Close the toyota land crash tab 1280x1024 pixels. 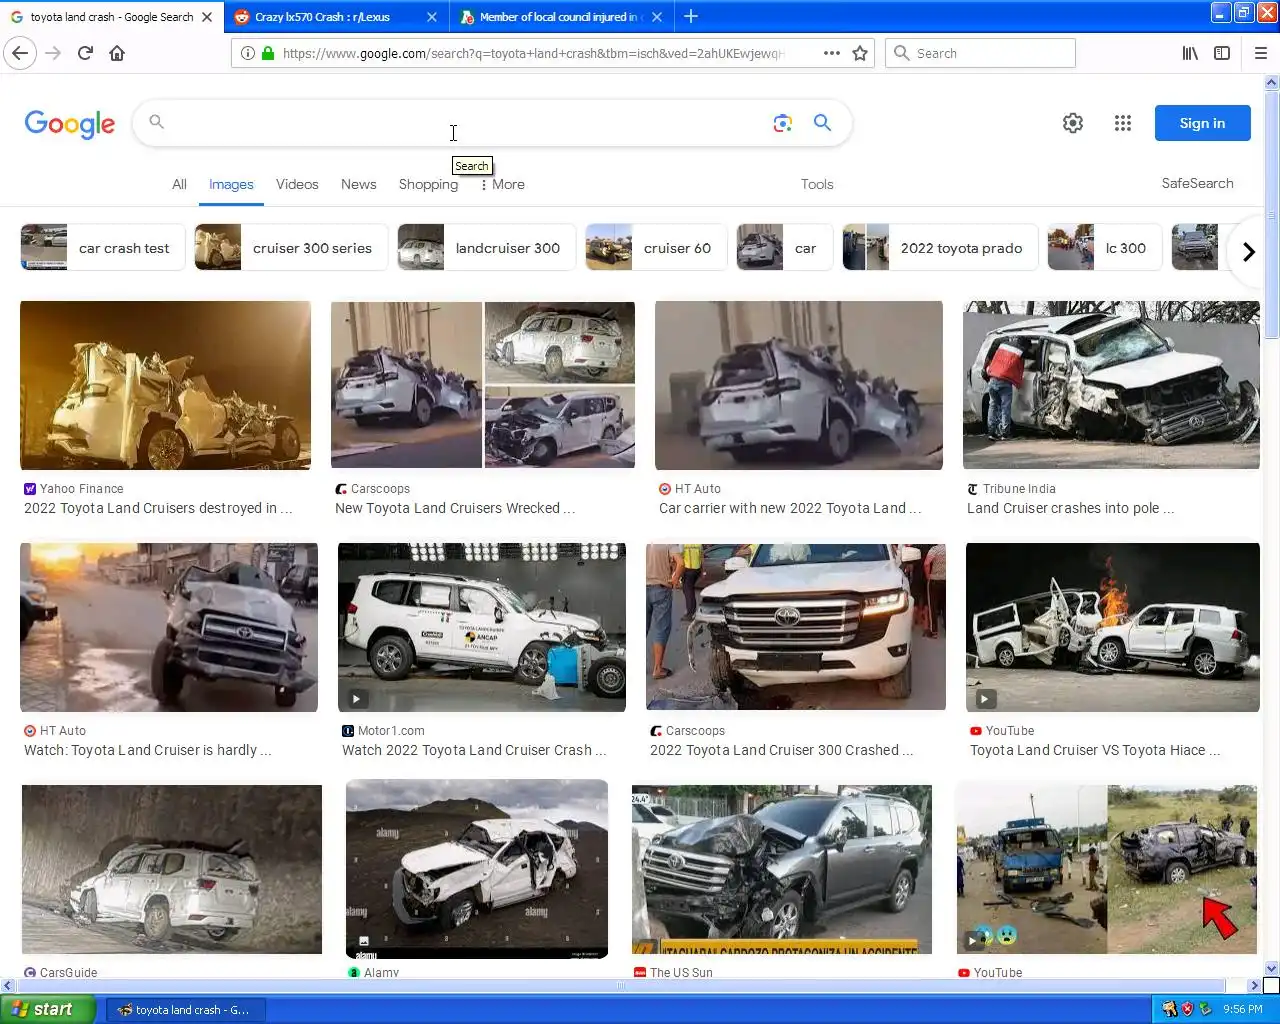[x=207, y=17]
